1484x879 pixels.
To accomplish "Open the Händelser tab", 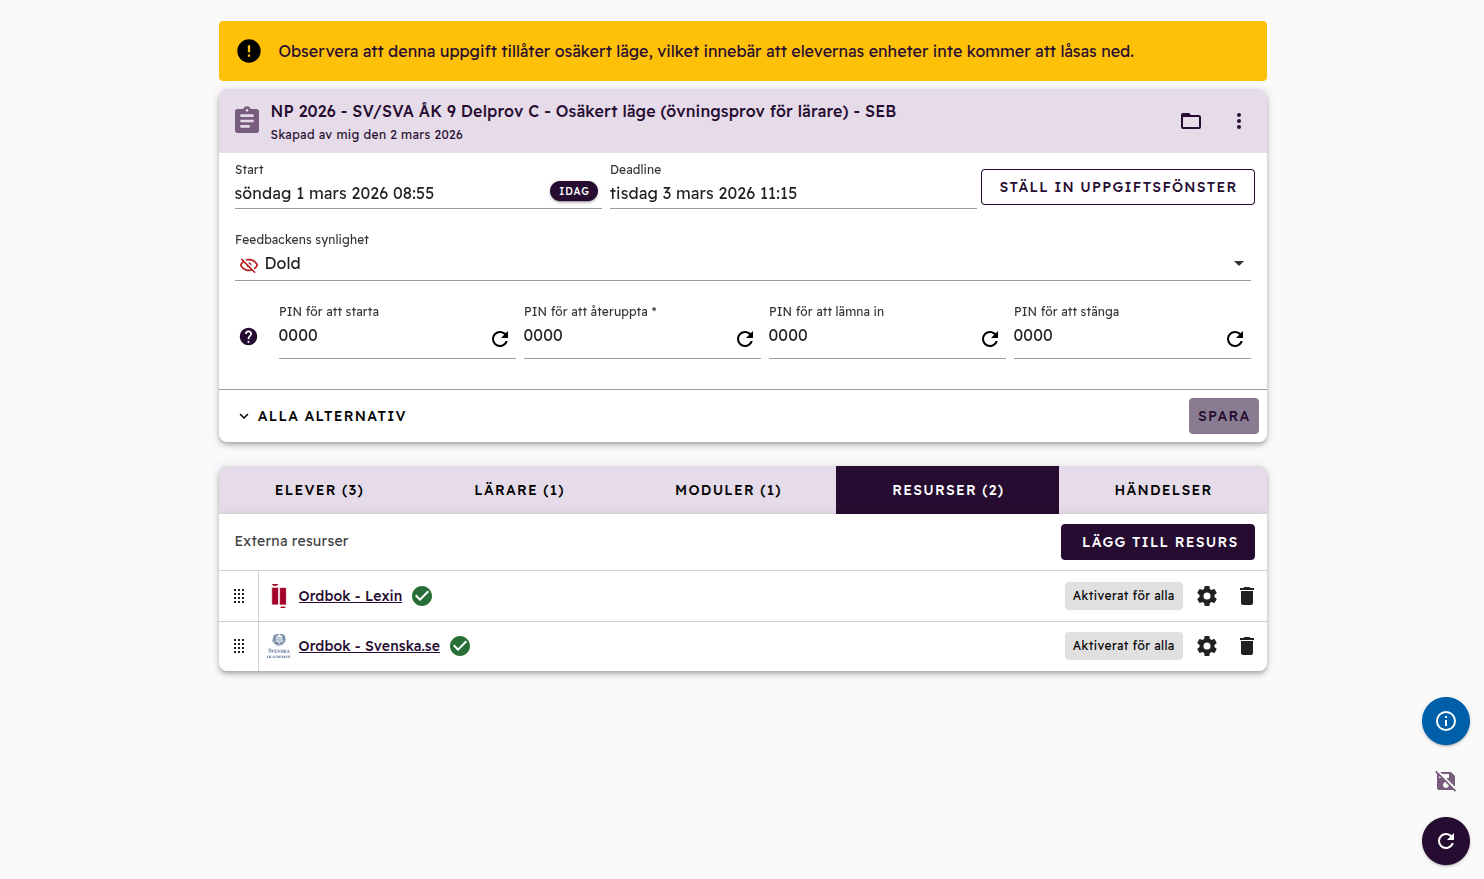I will [1162, 490].
